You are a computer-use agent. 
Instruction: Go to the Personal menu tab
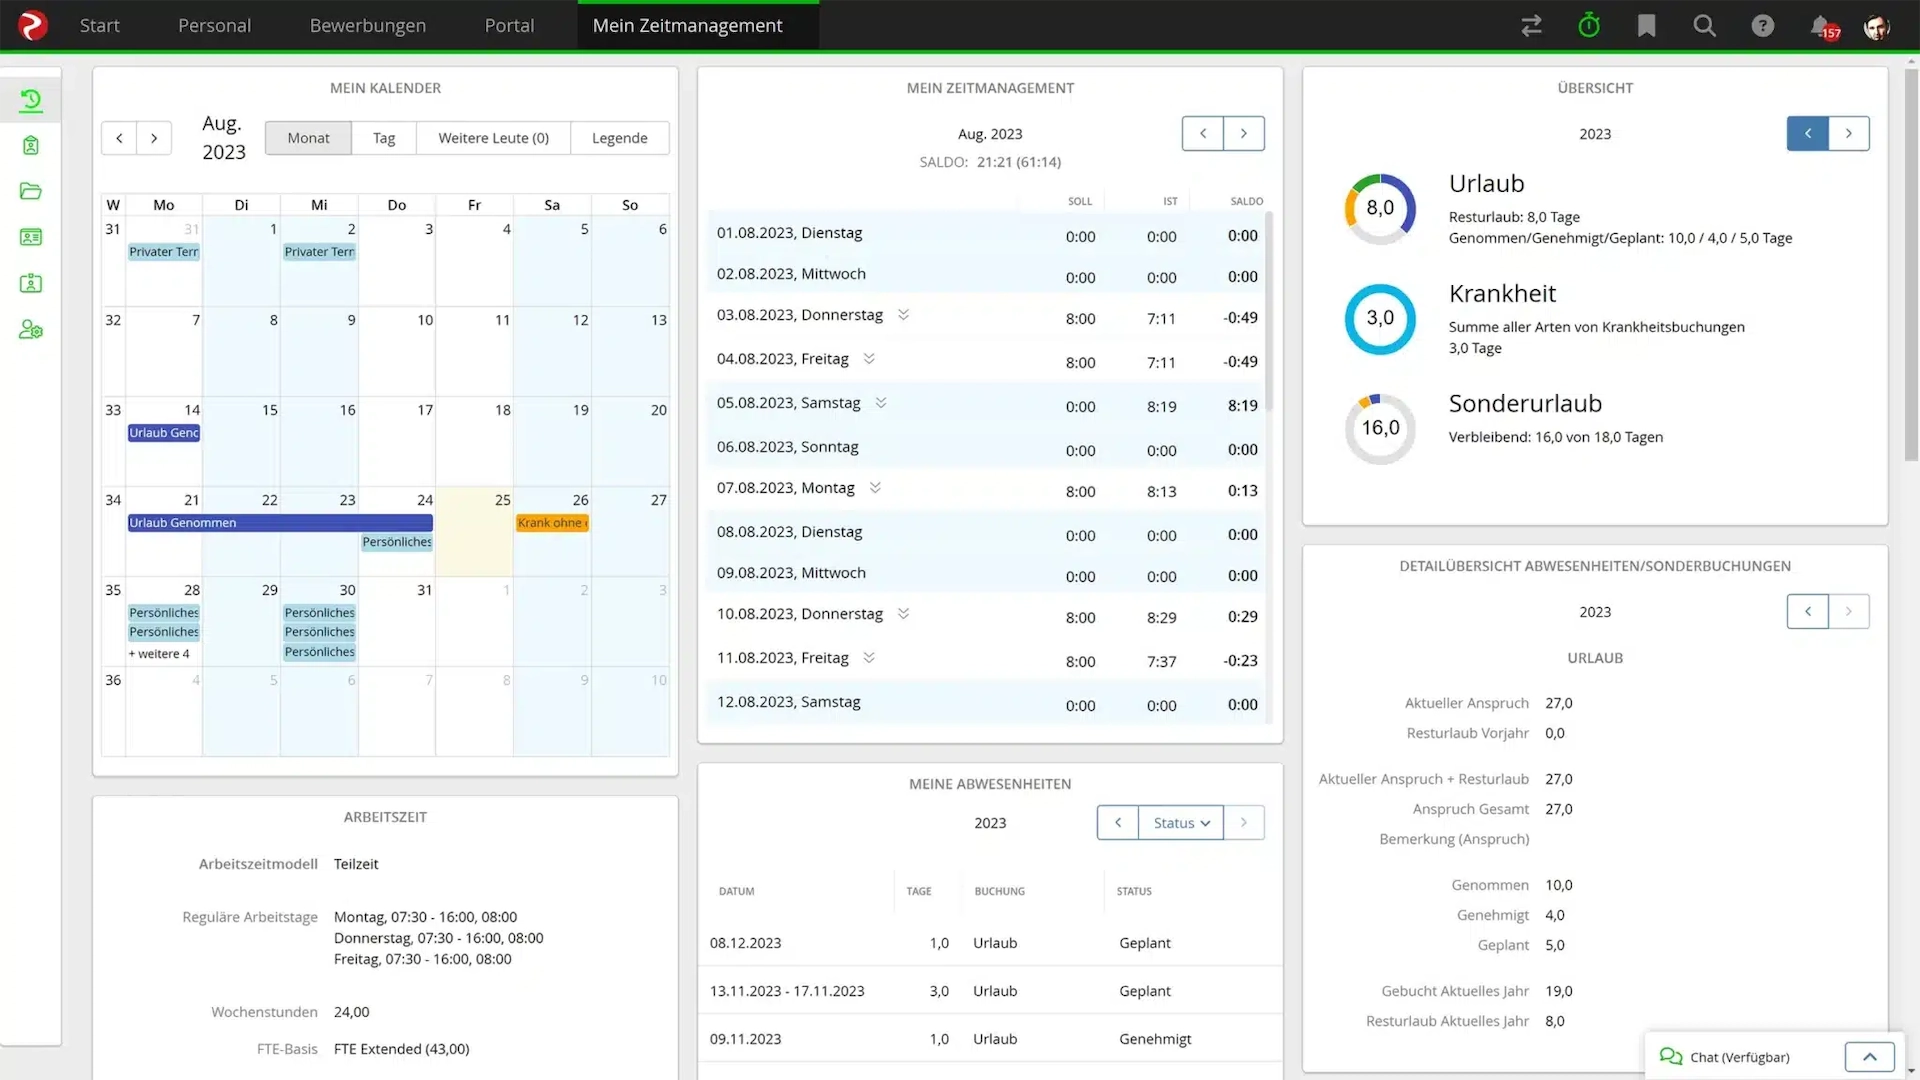pos(214,26)
